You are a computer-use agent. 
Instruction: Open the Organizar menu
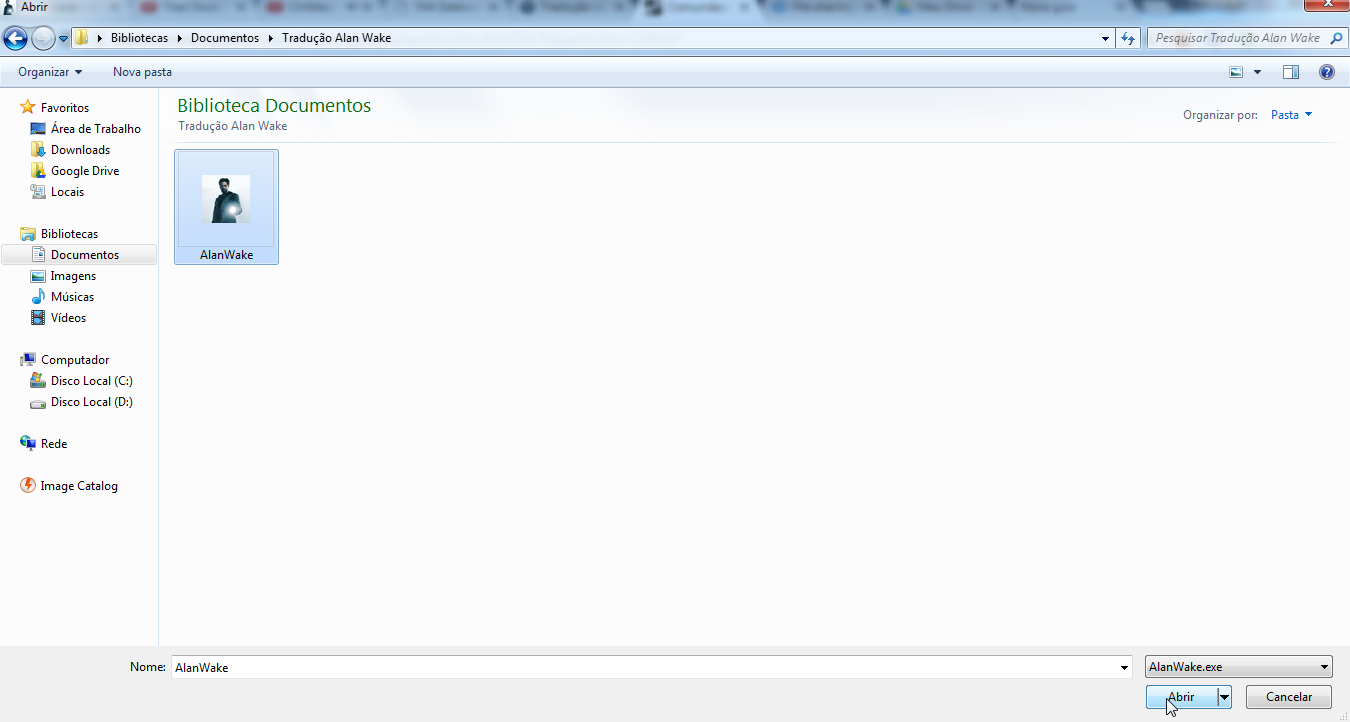point(50,72)
